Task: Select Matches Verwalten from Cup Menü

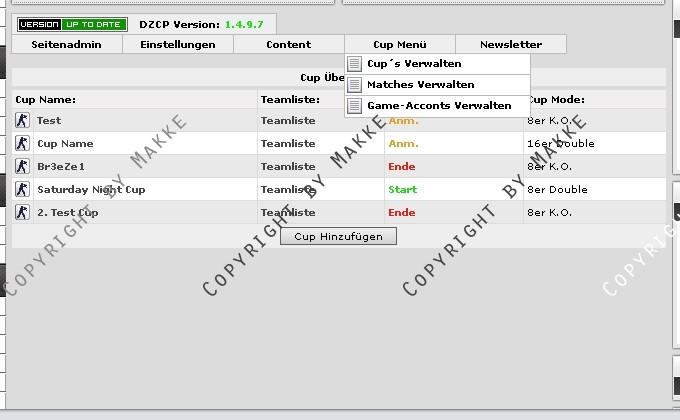Action: click(420, 85)
